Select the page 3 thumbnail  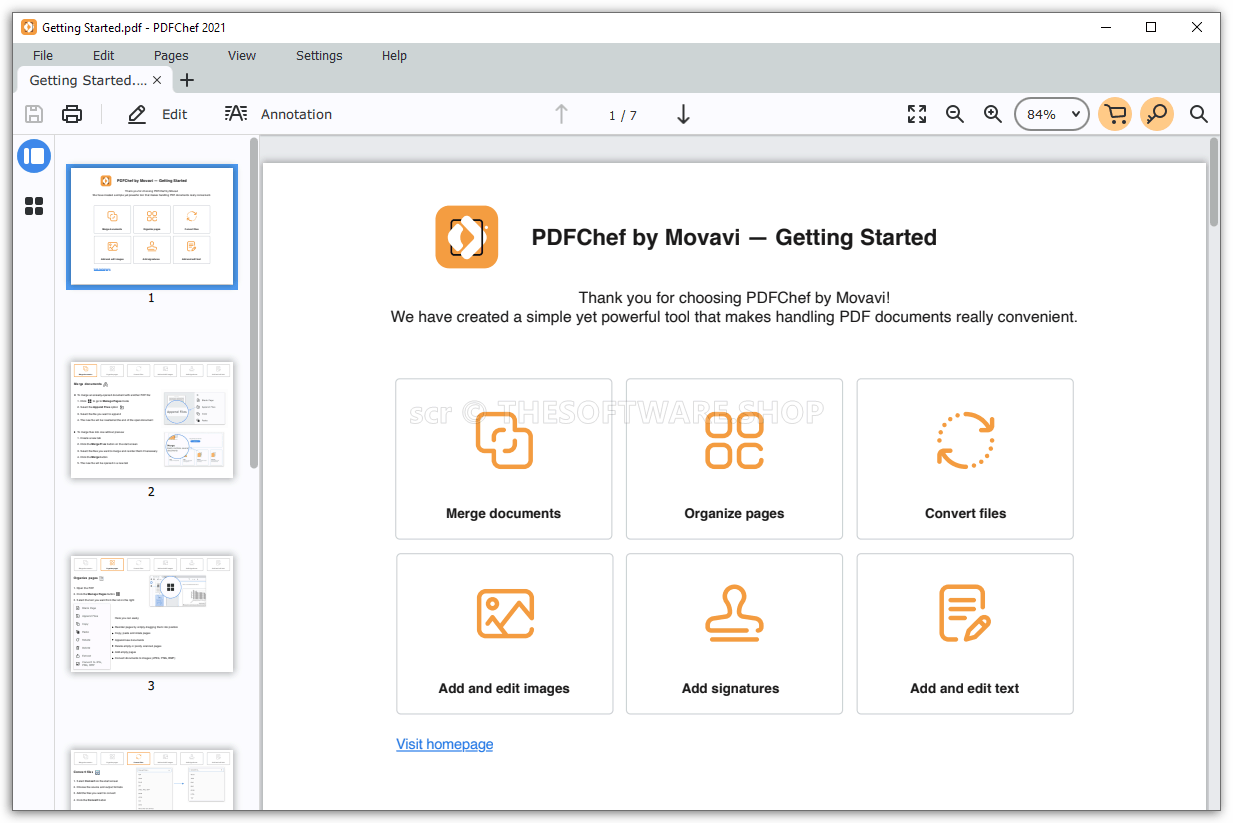tap(152, 614)
